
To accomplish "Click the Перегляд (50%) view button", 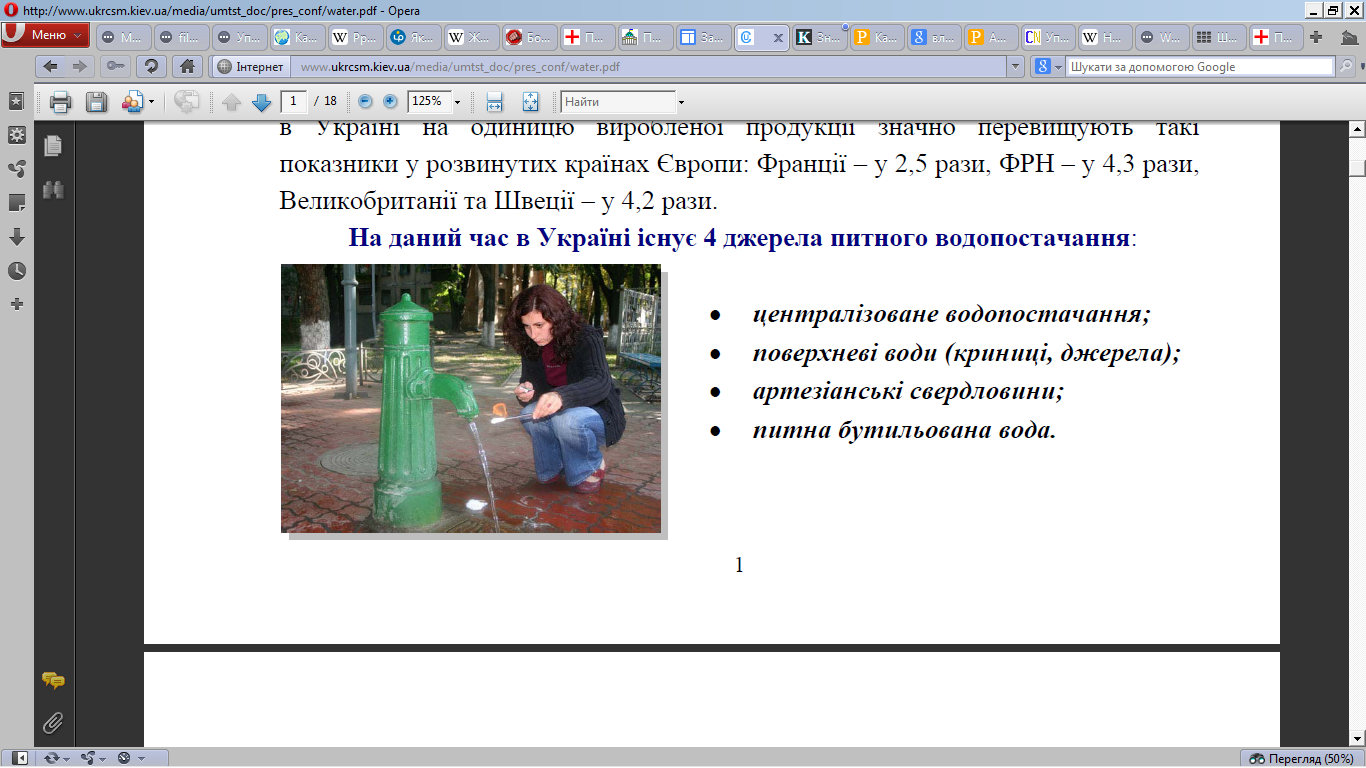I will tap(1300, 758).
